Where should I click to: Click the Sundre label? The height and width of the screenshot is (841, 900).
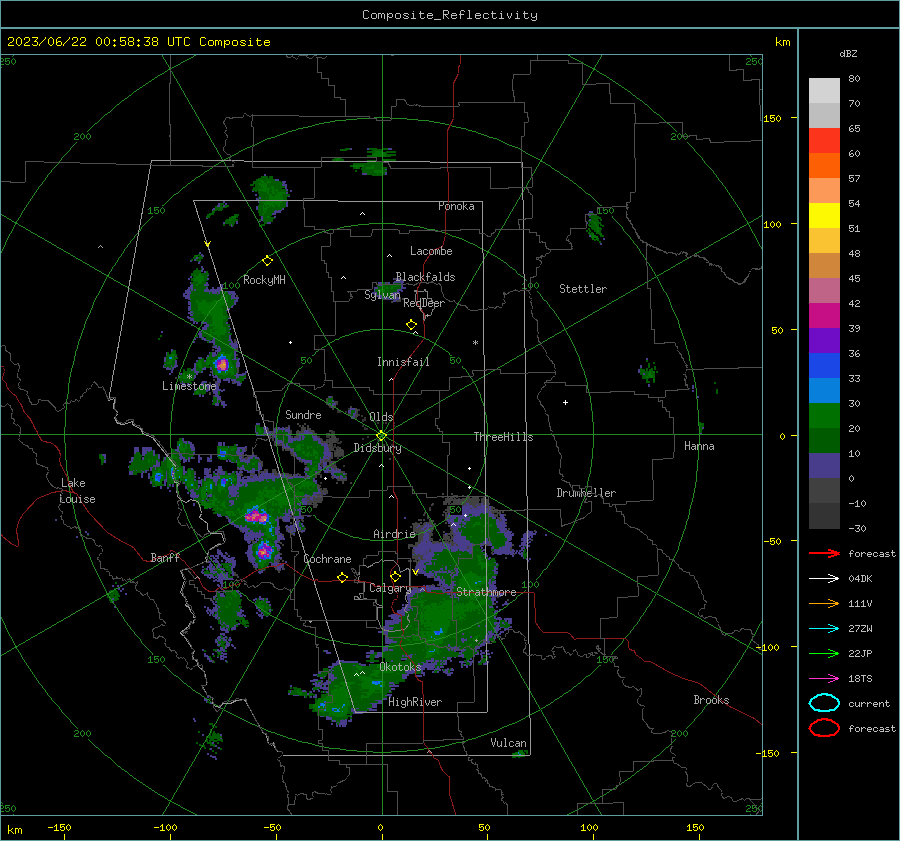303,414
